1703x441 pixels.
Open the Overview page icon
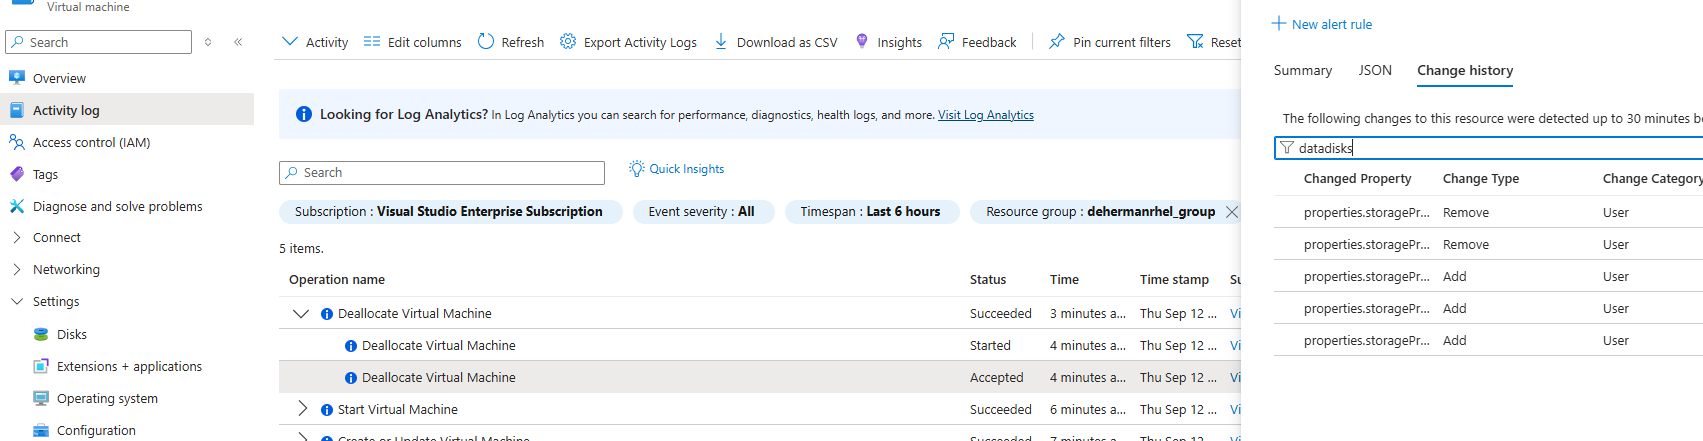click(16, 78)
